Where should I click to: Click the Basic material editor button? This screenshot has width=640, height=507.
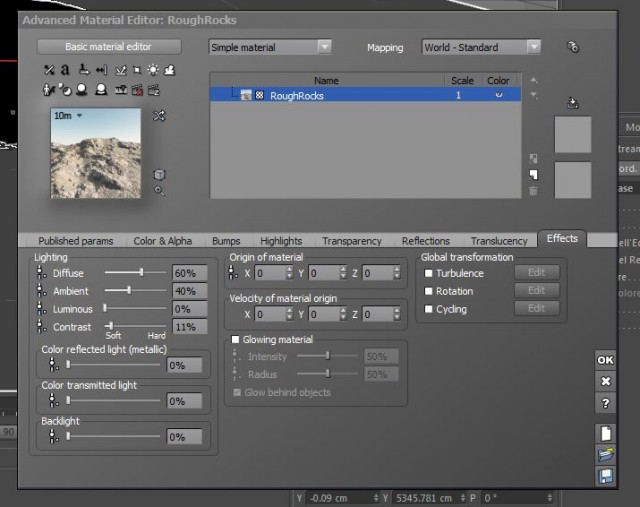pos(109,47)
